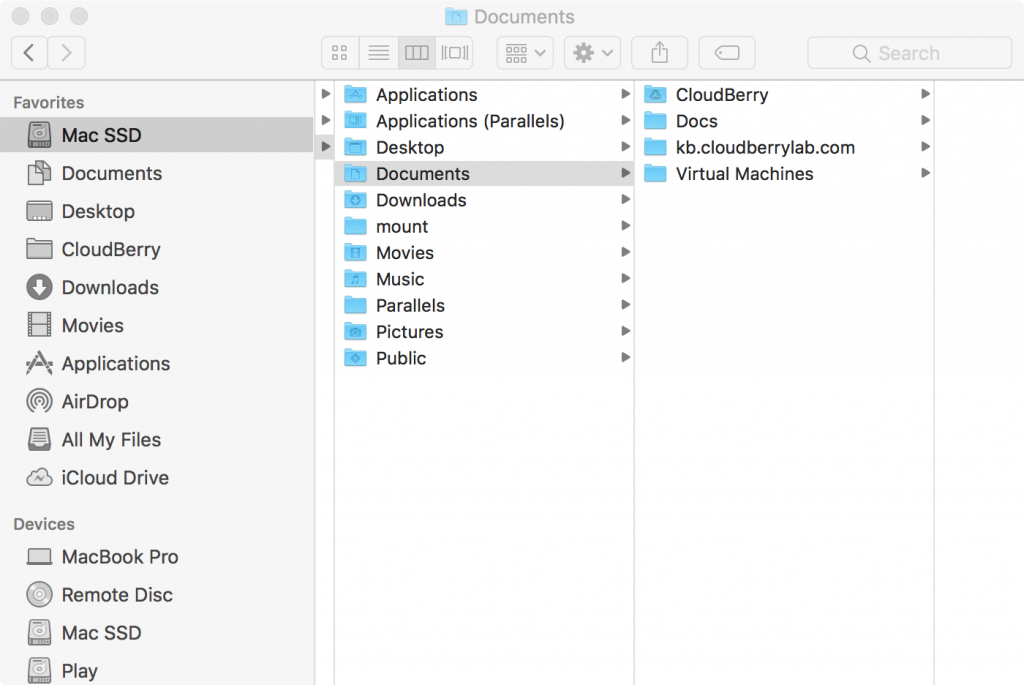Open the Play device in the sidebar
1024x685 pixels.
(x=82, y=670)
